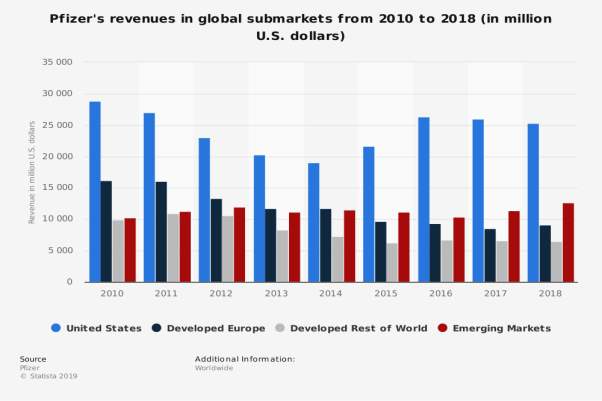602x401 pixels.
Task: Click the 25 000 y-axis value
Action: tap(57, 125)
